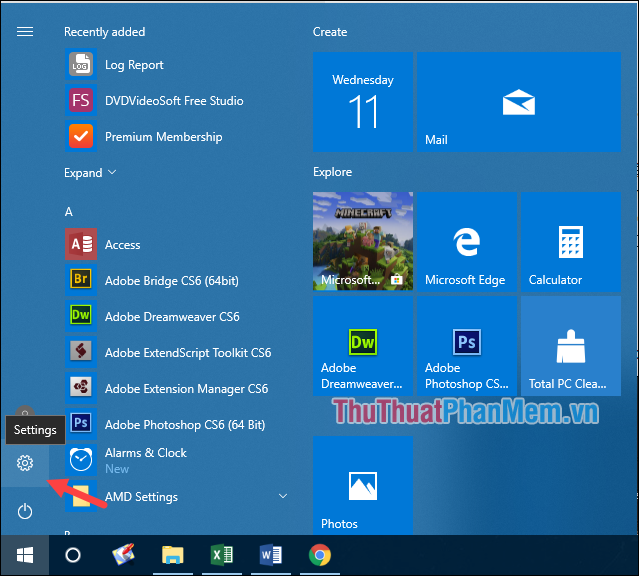
Task: Click the "Alarms & Clock" label
Action: click(x=145, y=452)
